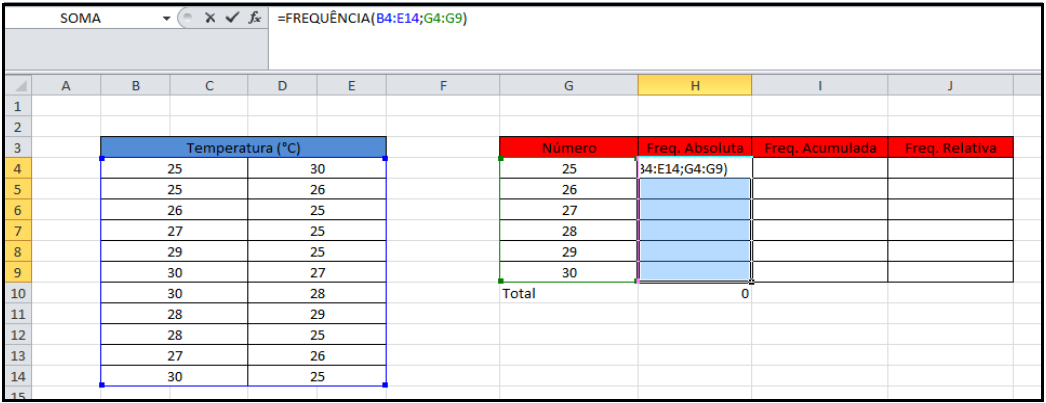Click cell H10 showing value 0
The width and height of the screenshot is (1046, 403).
695,294
